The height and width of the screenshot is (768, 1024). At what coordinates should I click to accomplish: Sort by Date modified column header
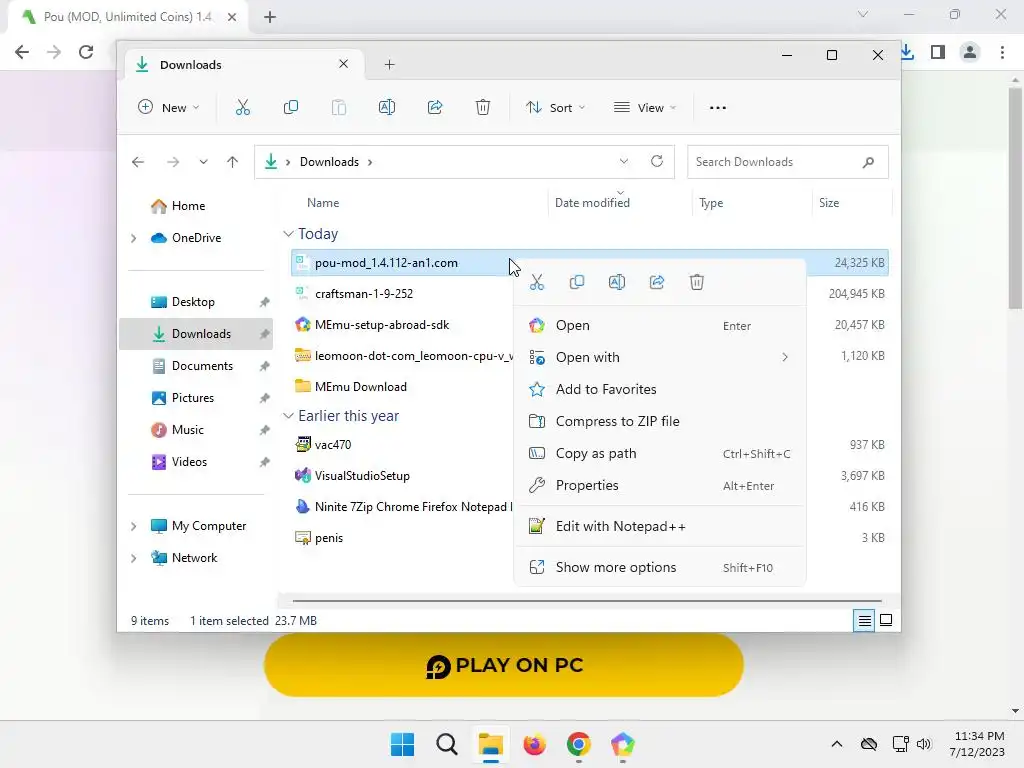[x=592, y=202]
